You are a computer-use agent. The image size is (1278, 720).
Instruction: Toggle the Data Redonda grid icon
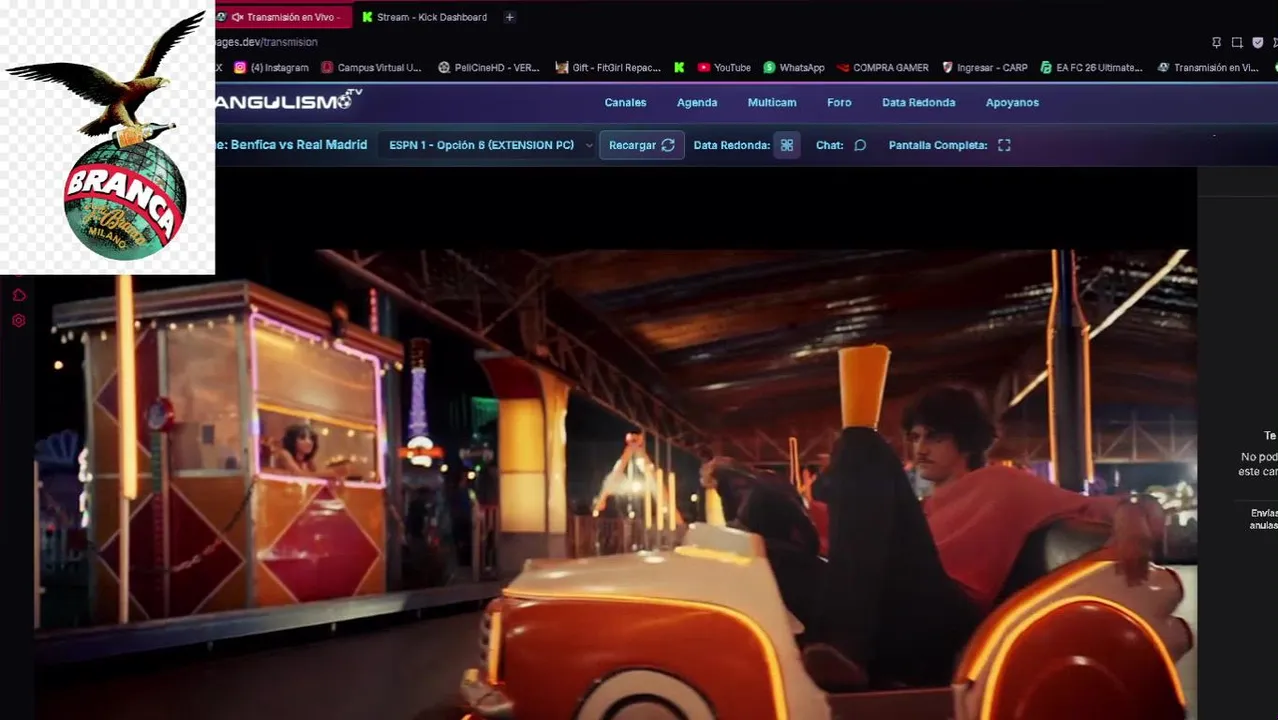pyautogui.click(x=787, y=145)
